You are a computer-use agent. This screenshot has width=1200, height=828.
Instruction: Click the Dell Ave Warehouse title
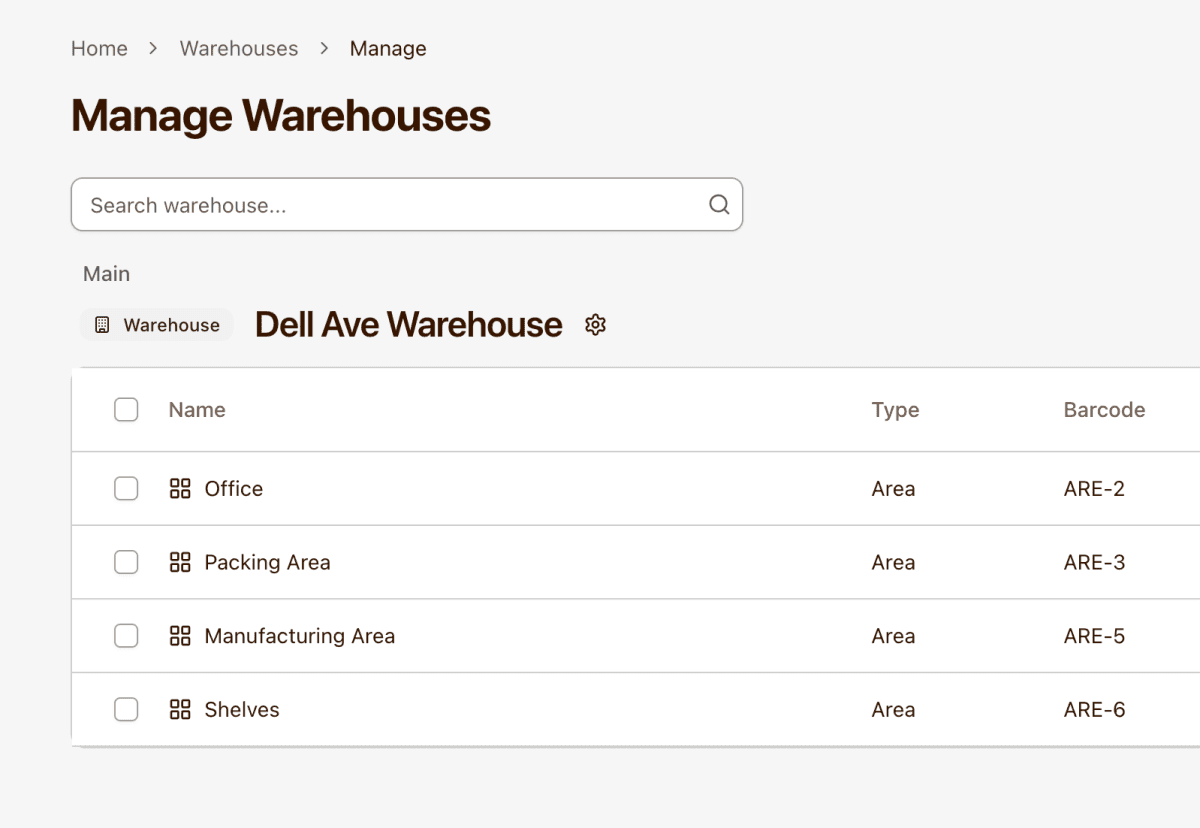pos(409,325)
